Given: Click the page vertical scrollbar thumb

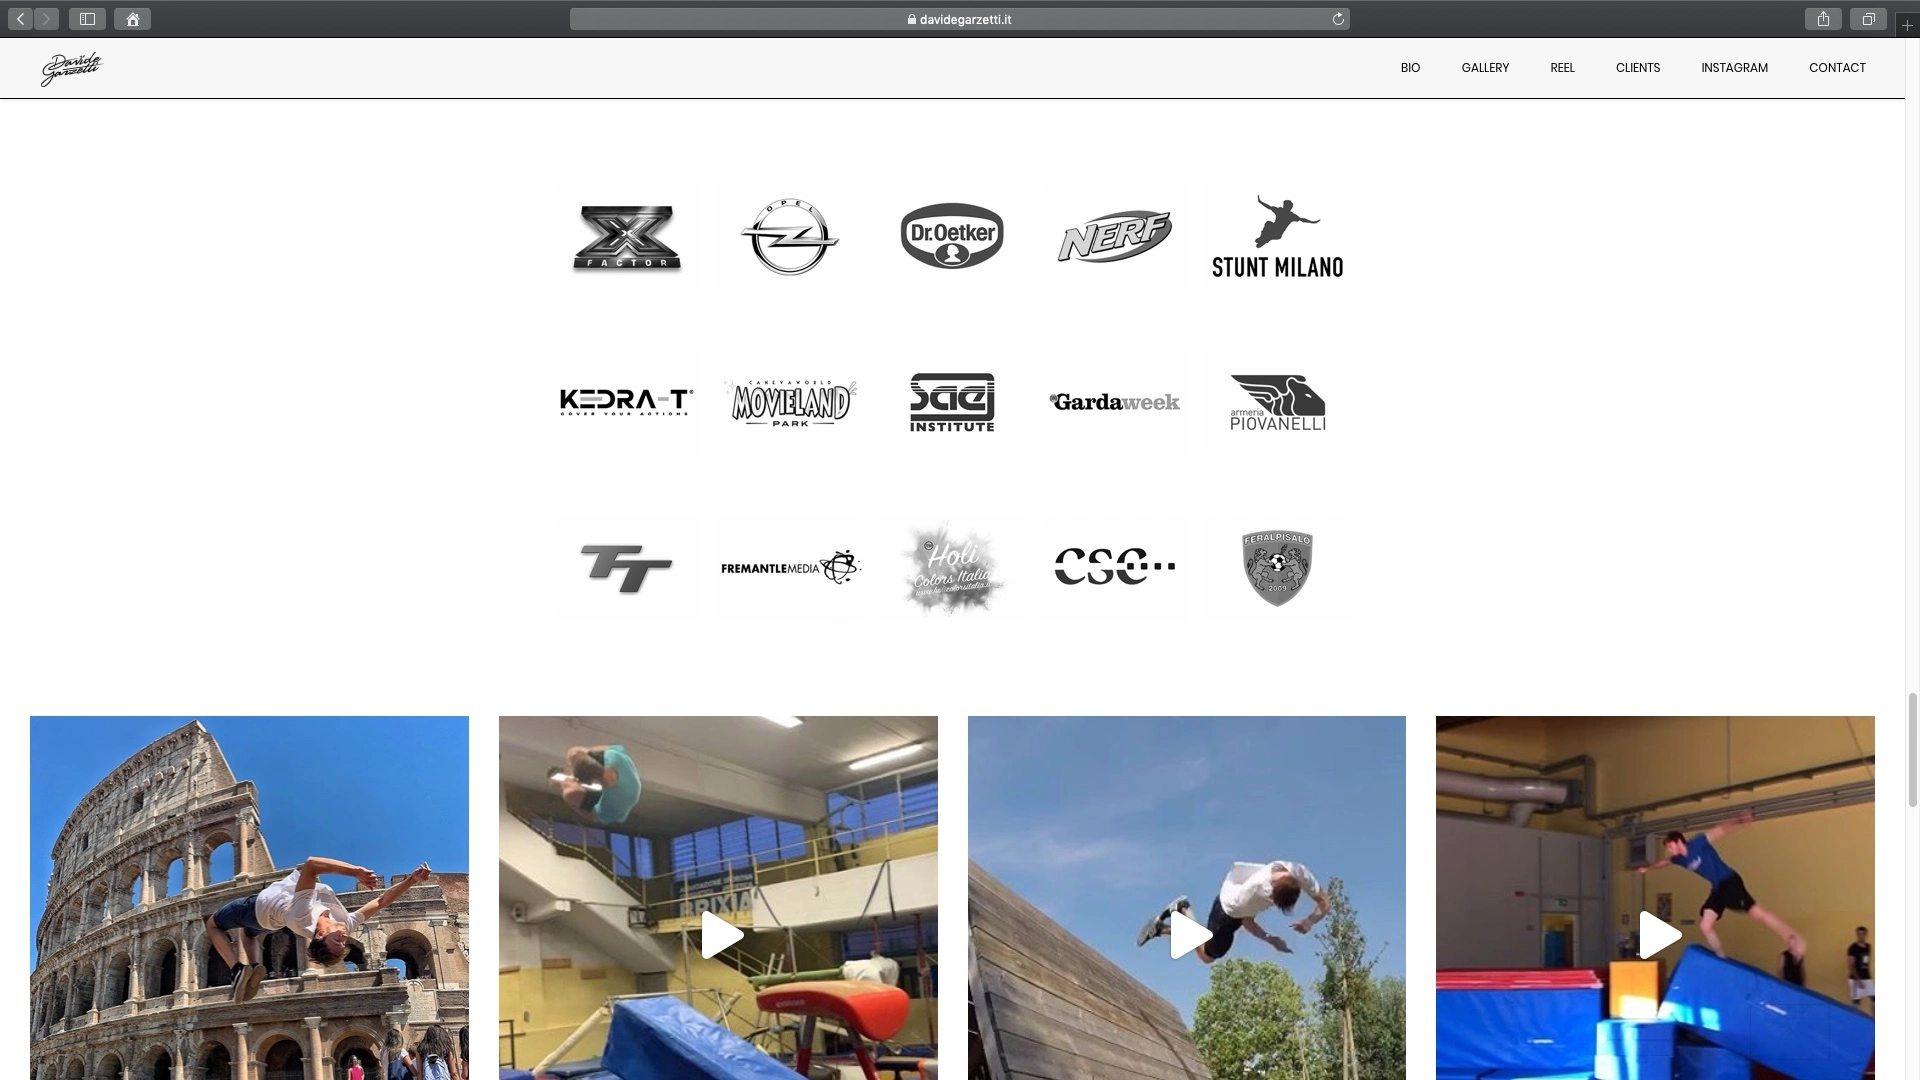Looking at the screenshot, I should (x=1912, y=749).
